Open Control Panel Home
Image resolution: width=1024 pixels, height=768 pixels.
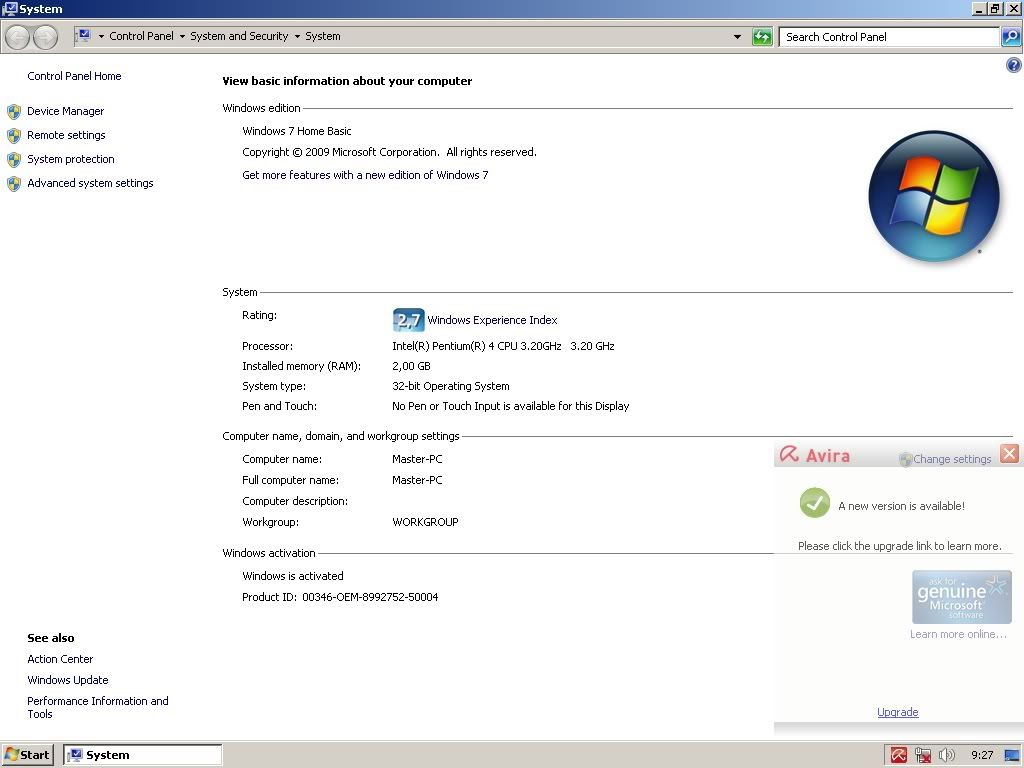point(74,76)
